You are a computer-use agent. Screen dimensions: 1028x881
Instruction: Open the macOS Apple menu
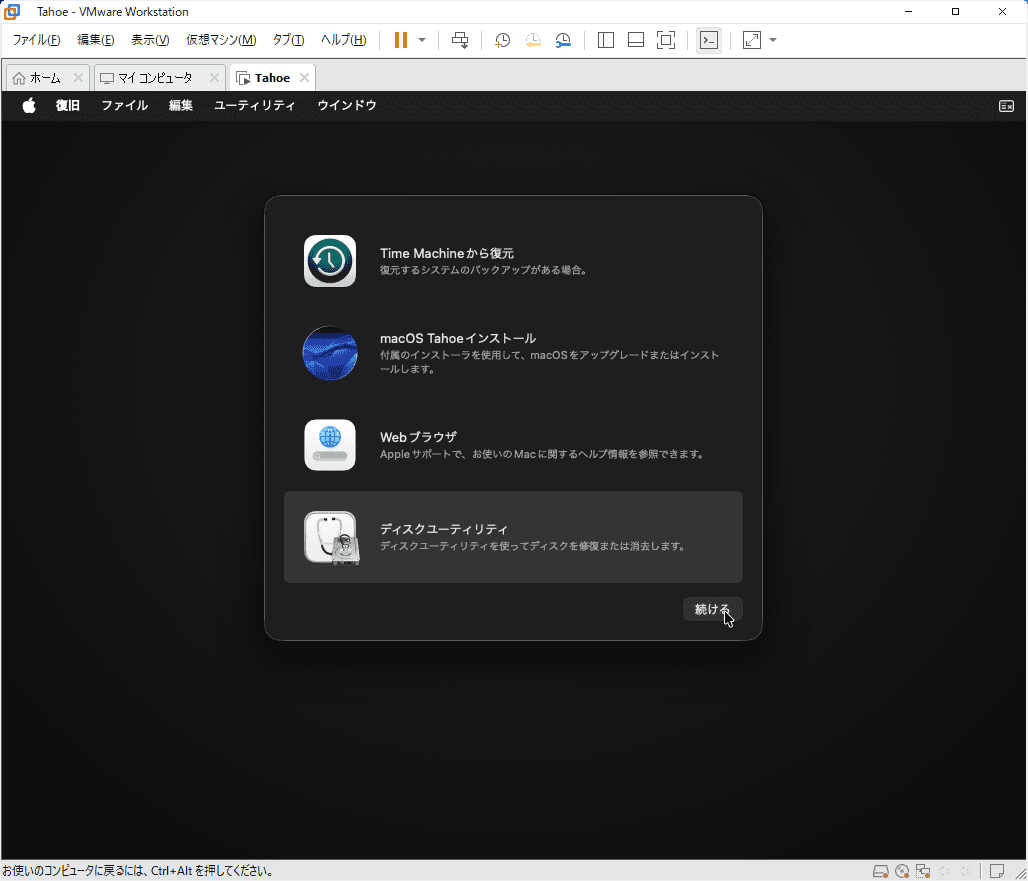[29, 105]
